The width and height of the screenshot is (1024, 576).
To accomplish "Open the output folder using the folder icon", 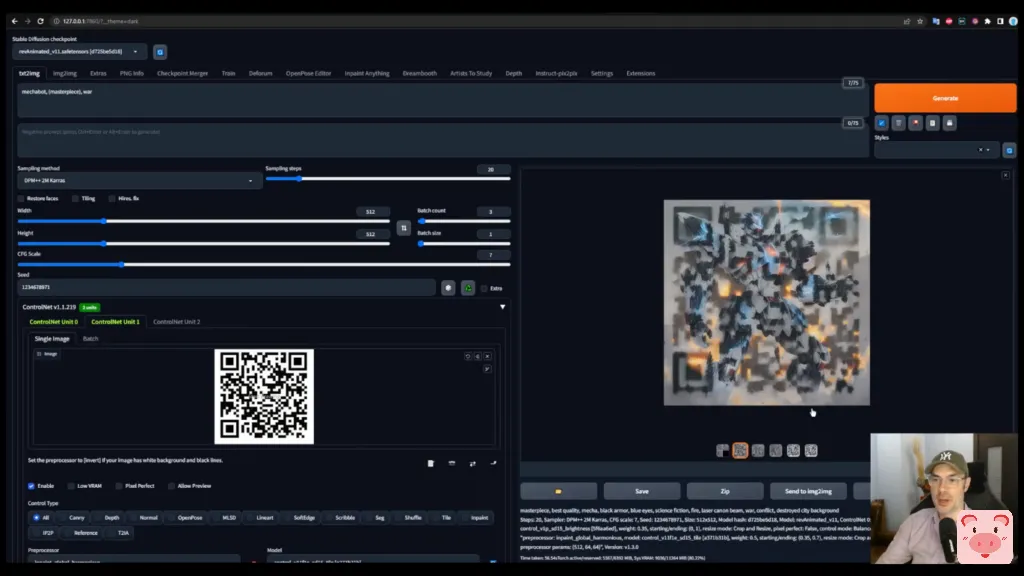I will click(558, 491).
